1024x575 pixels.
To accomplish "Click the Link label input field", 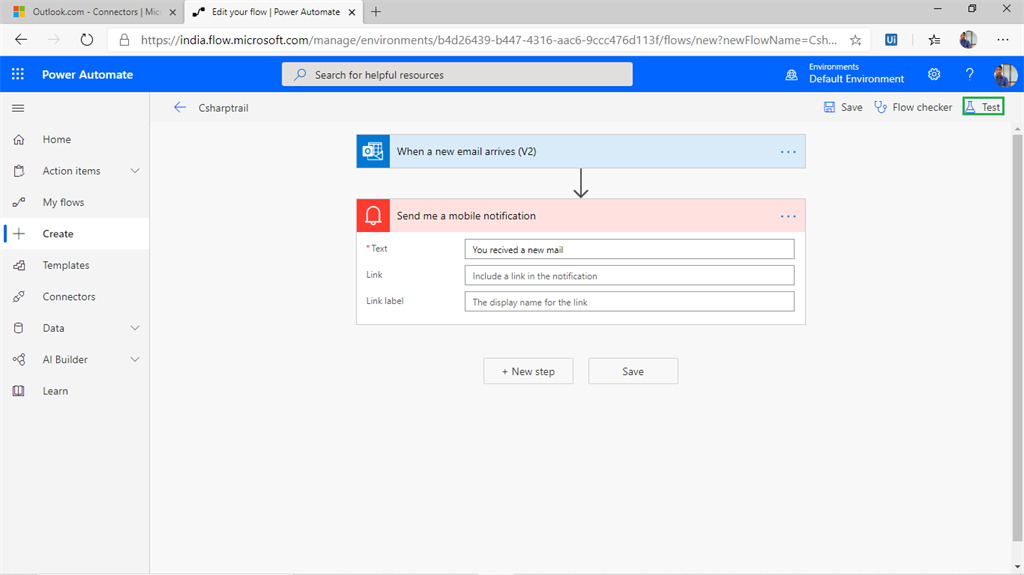I will 630,301.
